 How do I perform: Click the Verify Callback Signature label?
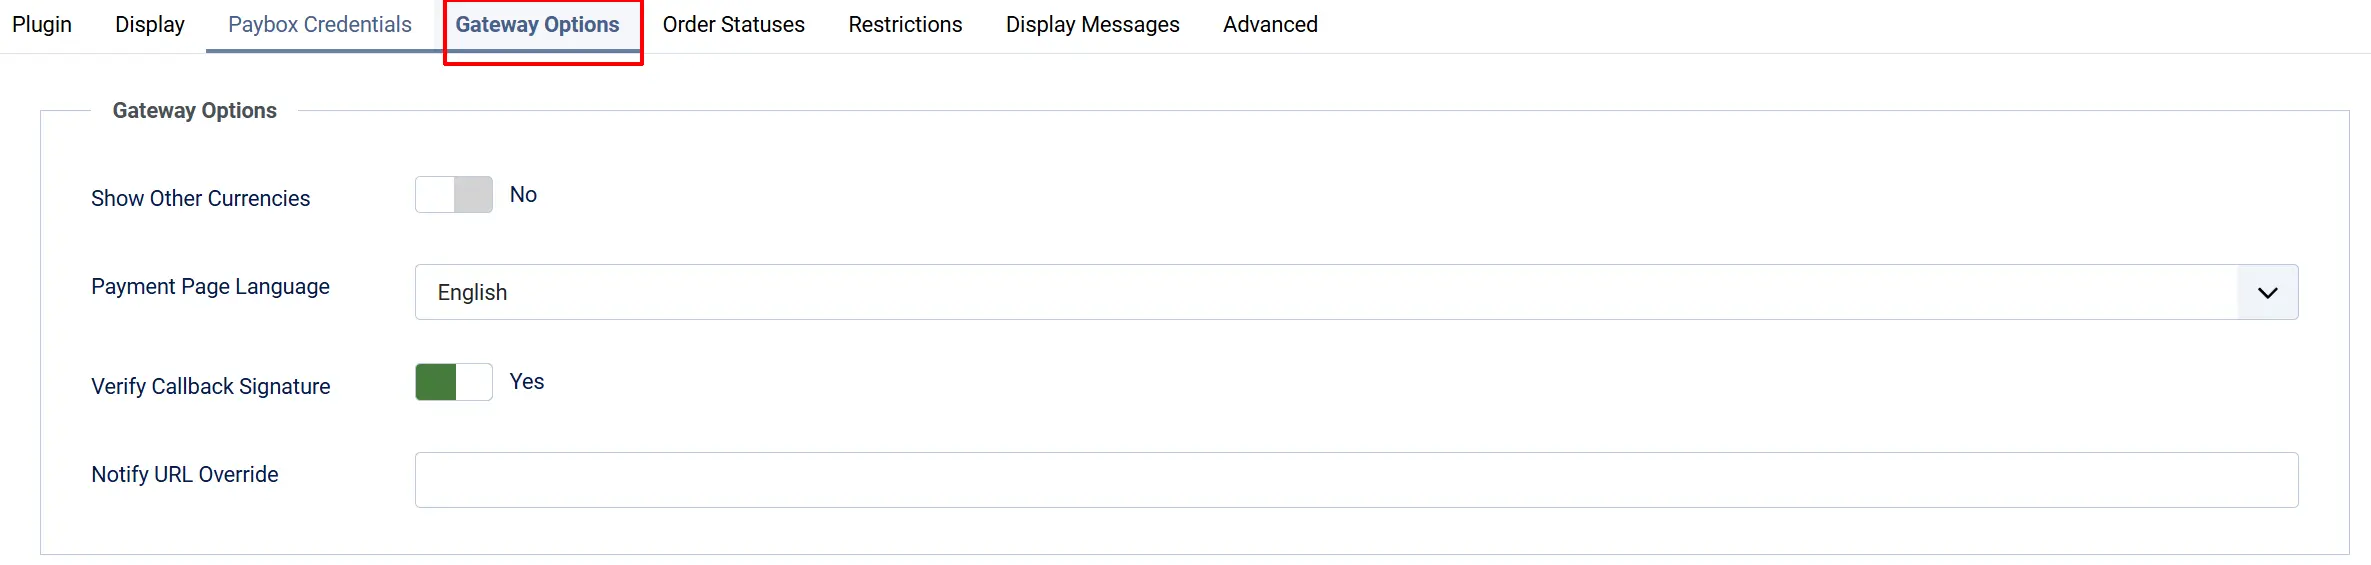pyautogui.click(x=211, y=387)
